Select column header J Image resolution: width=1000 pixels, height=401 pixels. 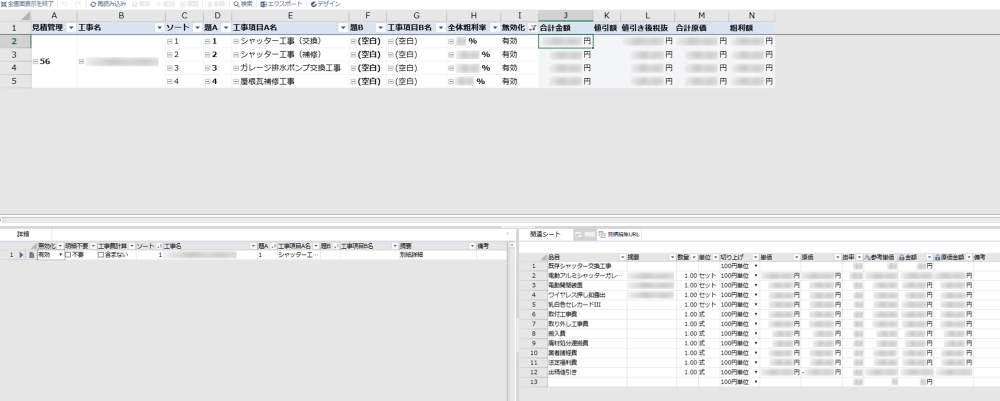coord(566,15)
